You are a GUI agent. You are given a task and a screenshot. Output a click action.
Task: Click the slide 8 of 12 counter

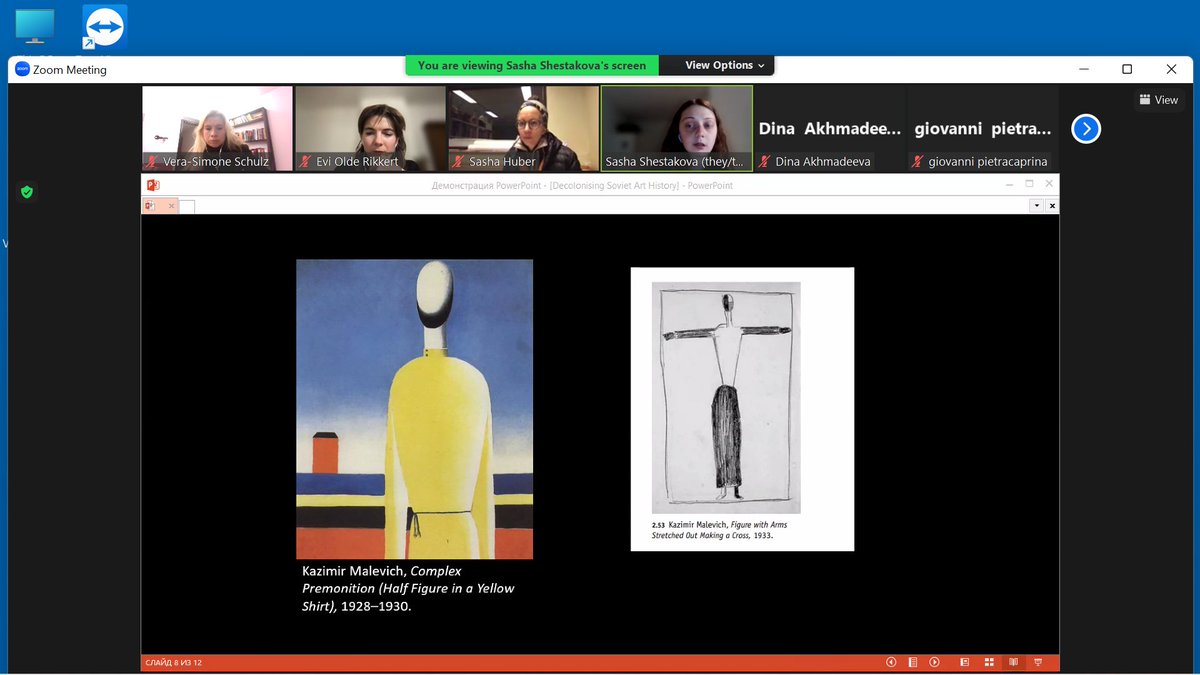(173, 662)
